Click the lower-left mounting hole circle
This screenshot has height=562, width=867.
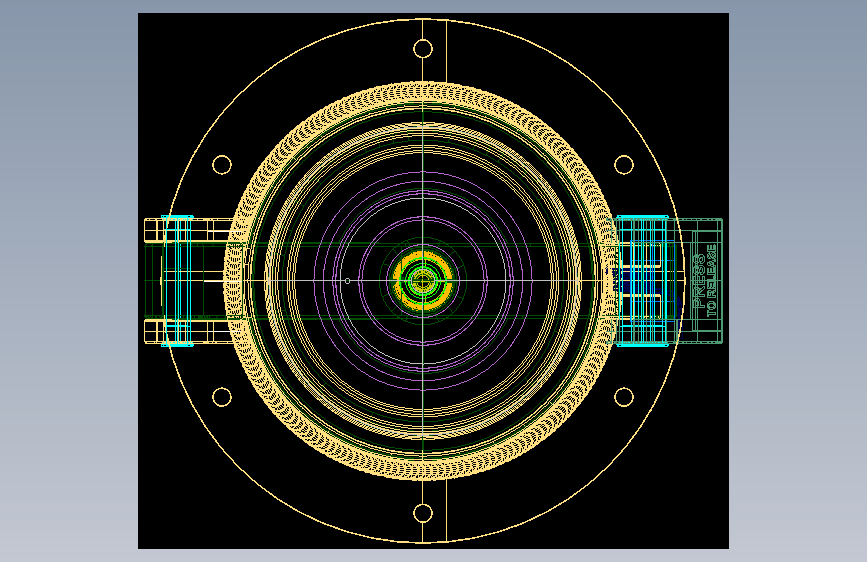pos(222,397)
